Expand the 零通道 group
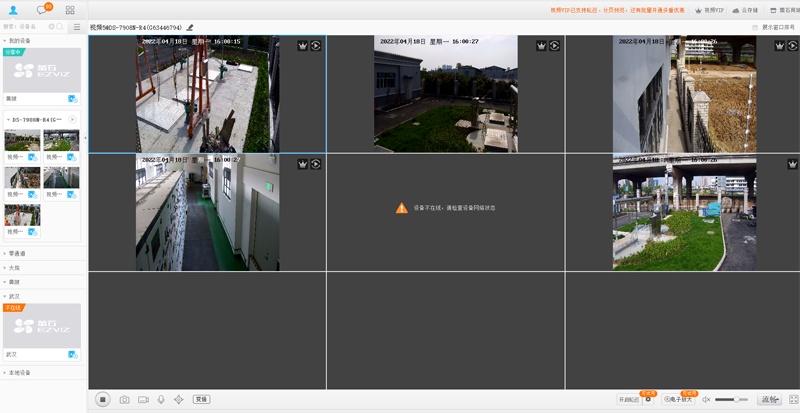This screenshot has height=413, width=800. [16, 253]
